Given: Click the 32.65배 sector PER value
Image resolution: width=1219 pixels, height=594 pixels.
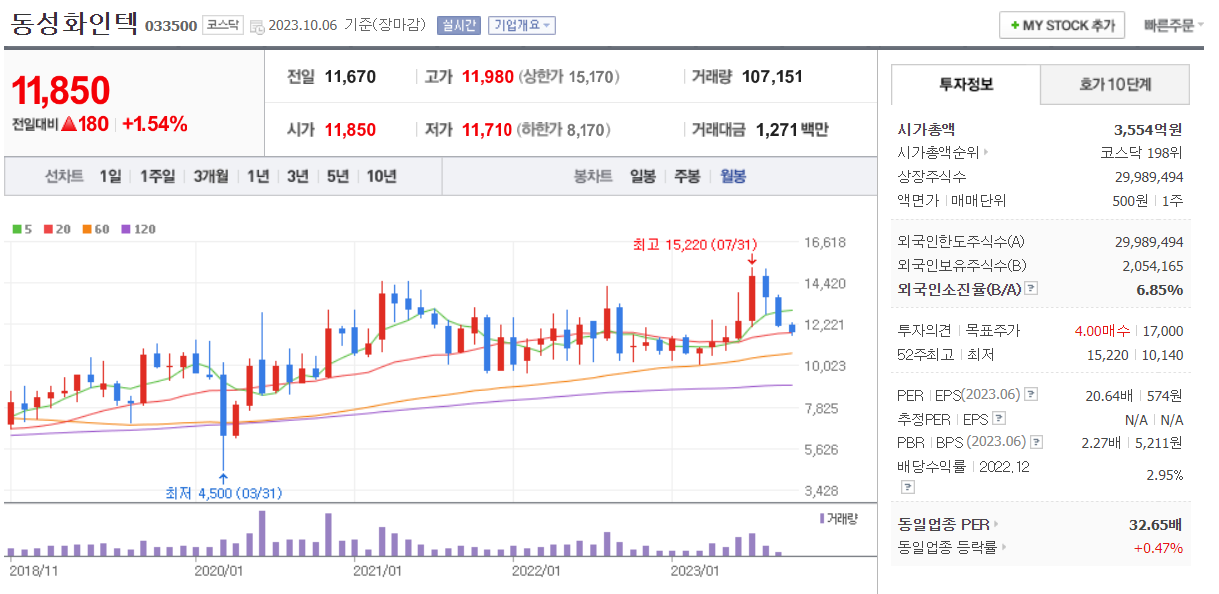Looking at the screenshot, I should click(1156, 524).
